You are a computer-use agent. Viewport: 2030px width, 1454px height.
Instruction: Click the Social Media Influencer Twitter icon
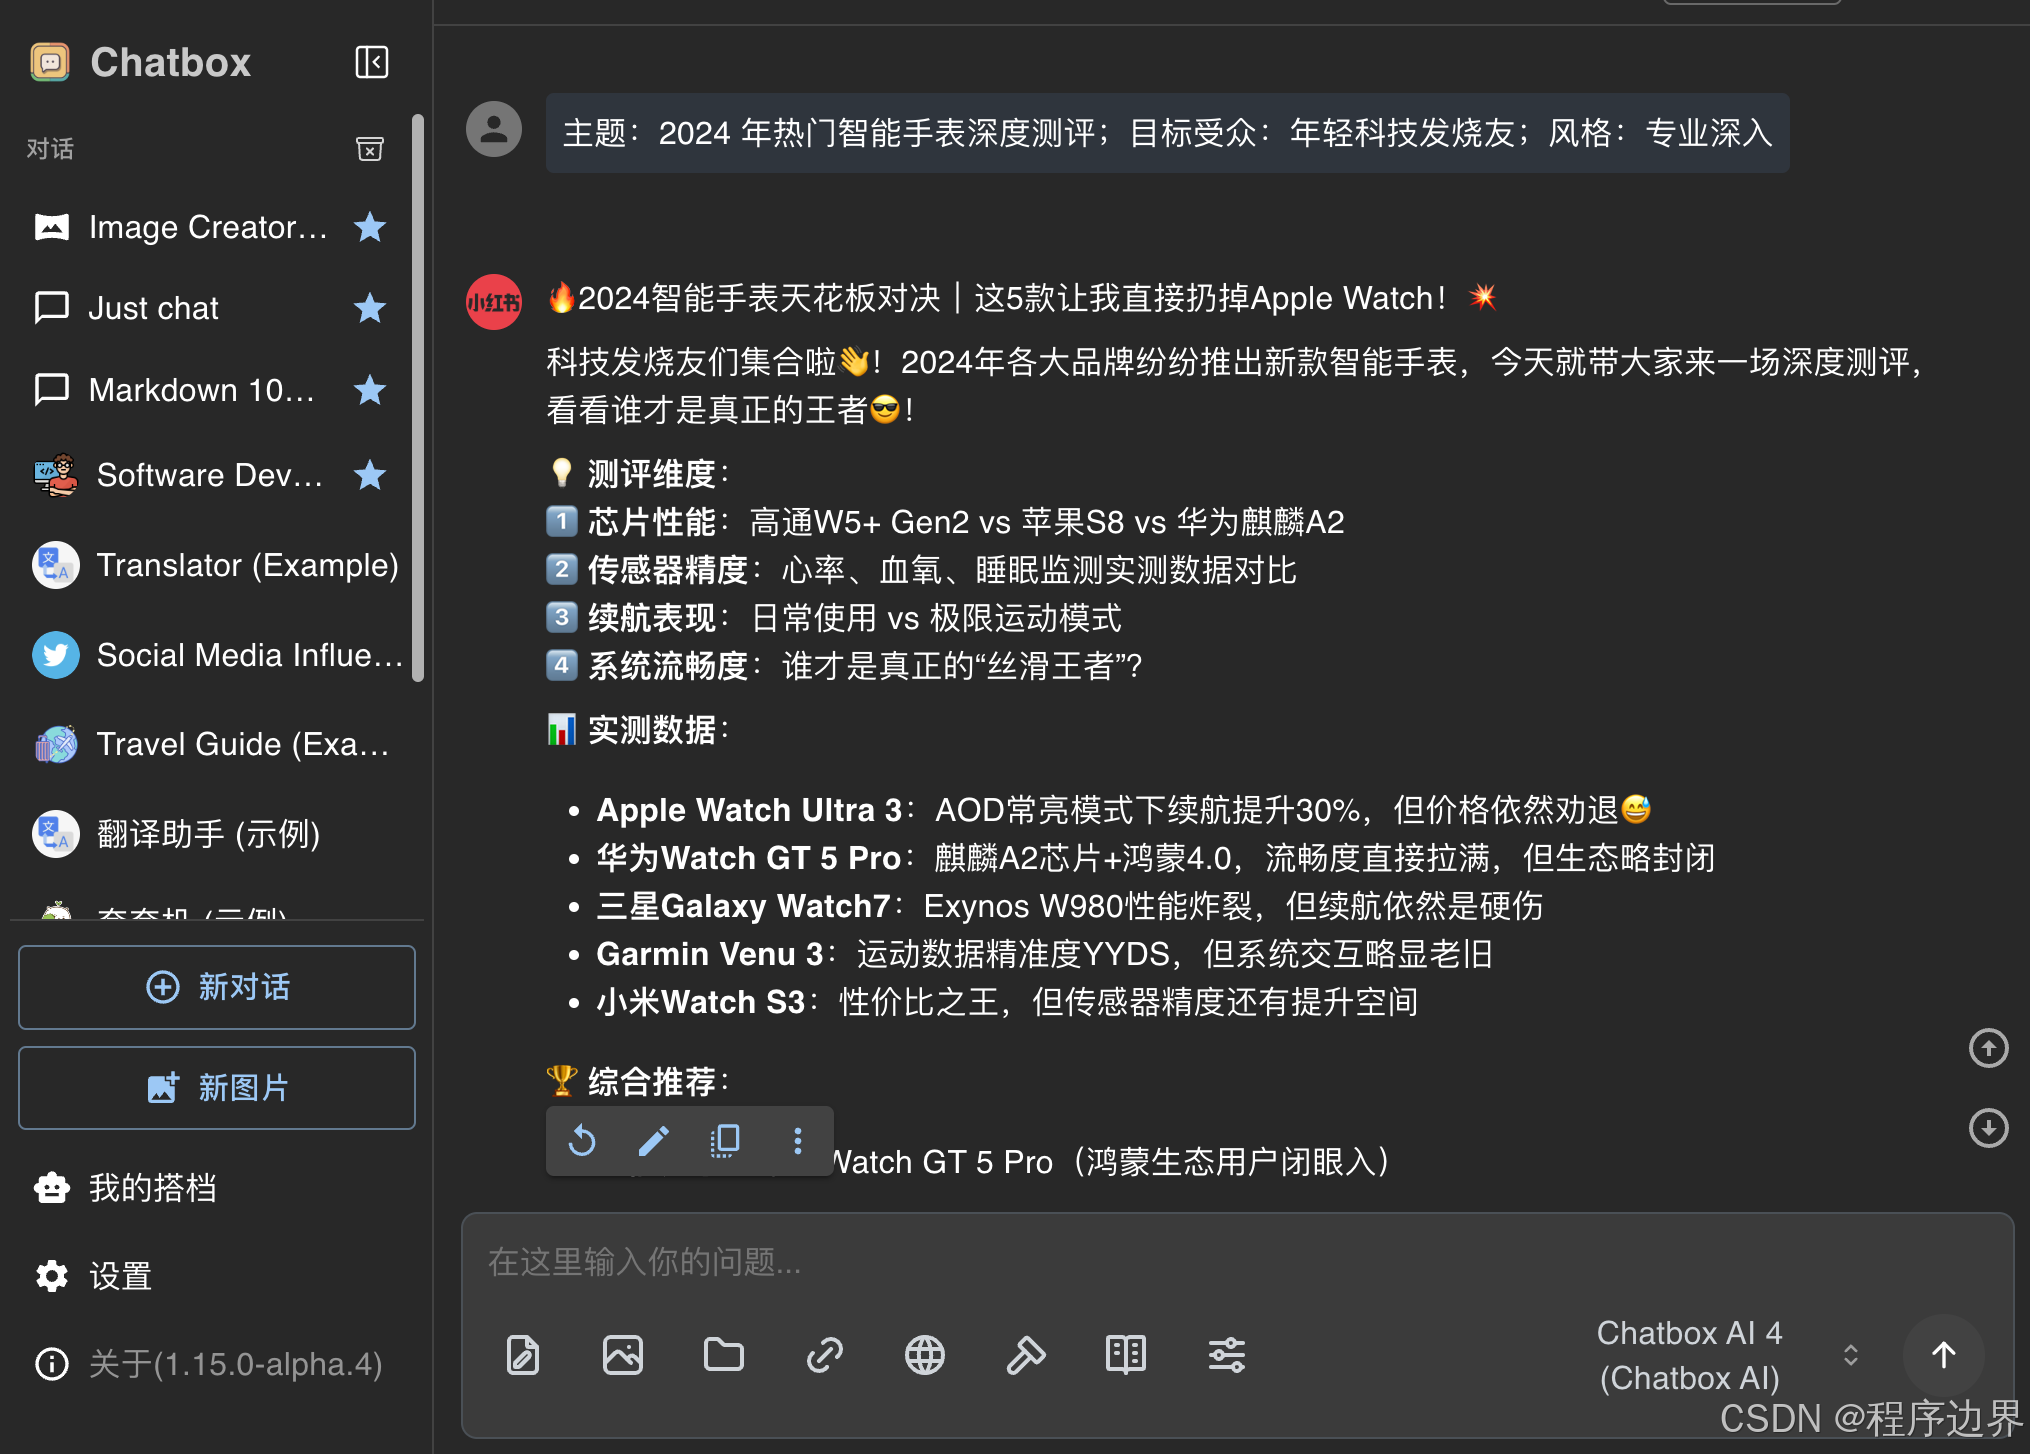(56, 655)
